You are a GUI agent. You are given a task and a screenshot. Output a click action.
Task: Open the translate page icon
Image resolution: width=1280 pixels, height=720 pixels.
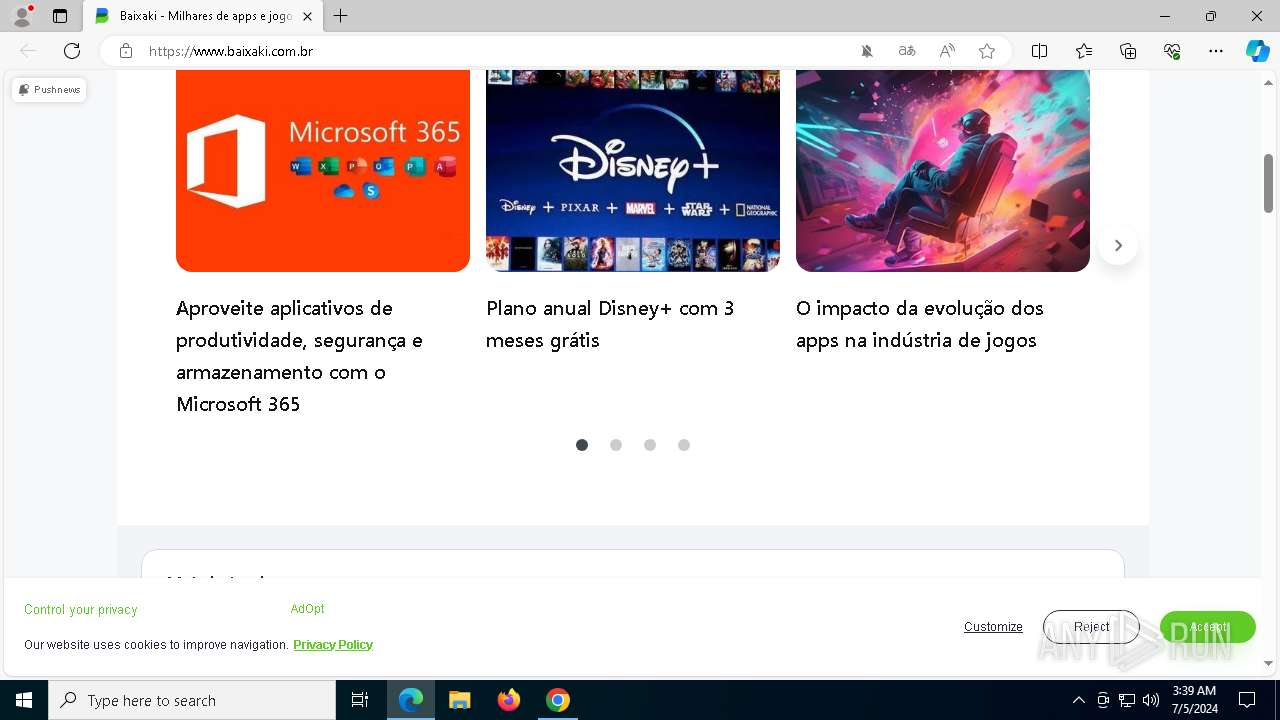[x=907, y=51]
